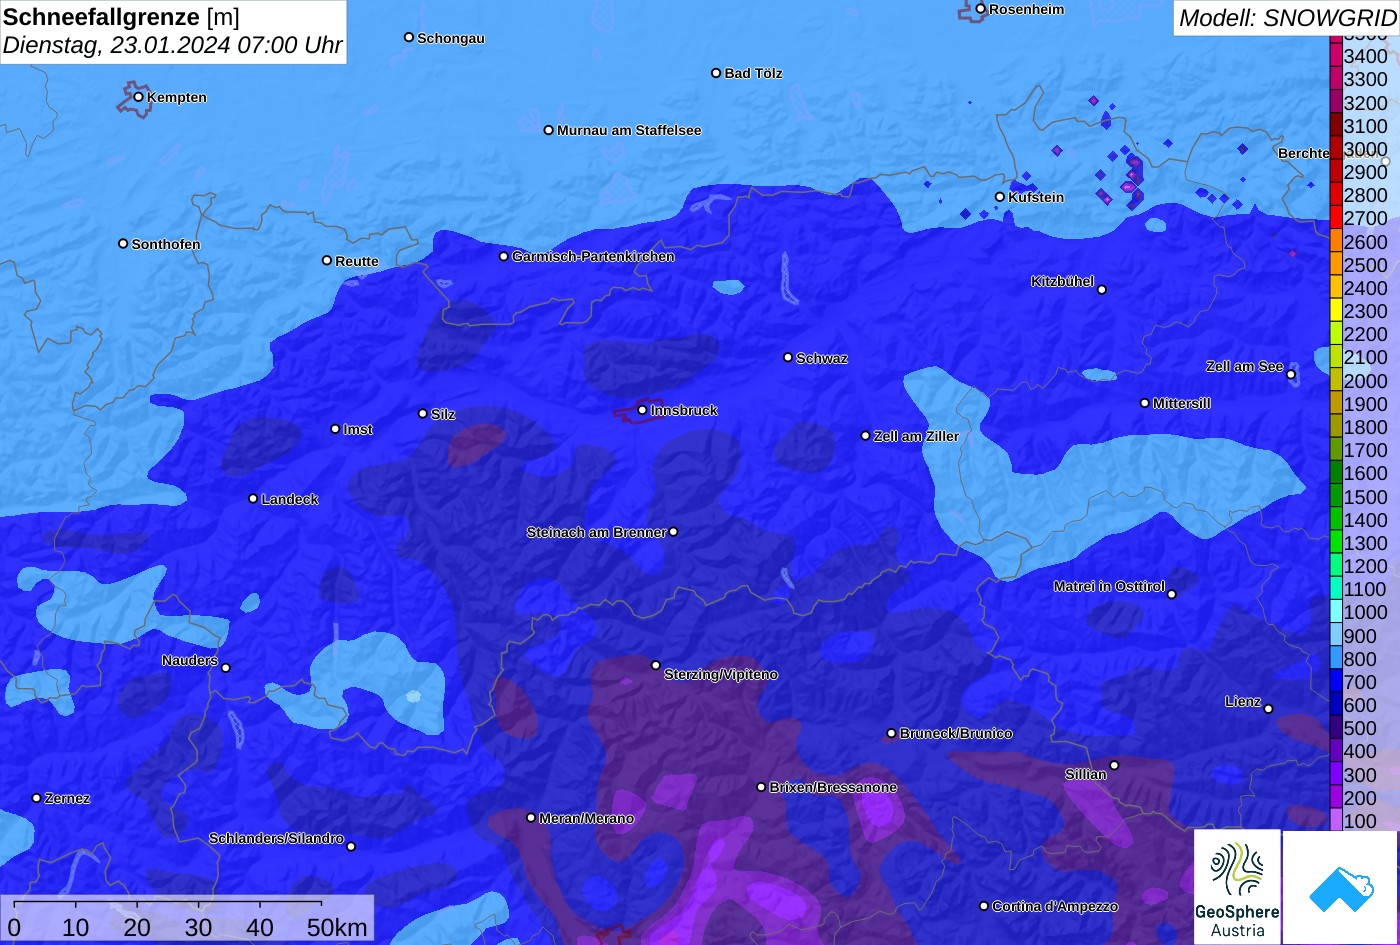Pick the Kempten location marker
Viewport: 1400px width, 945px height.
pos(138,97)
